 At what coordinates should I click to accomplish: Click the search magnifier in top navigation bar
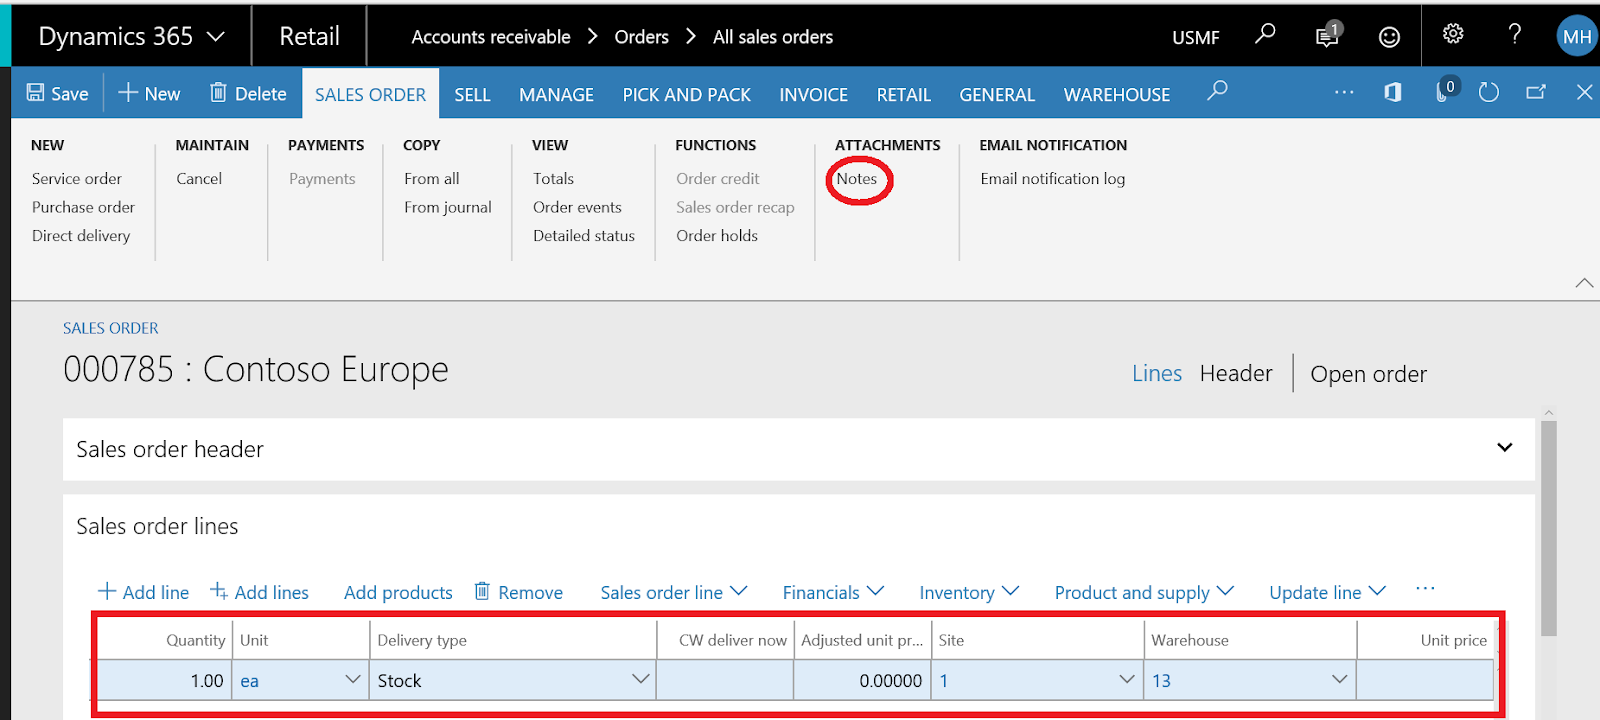pyautogui.click(x=1265, y=35)
